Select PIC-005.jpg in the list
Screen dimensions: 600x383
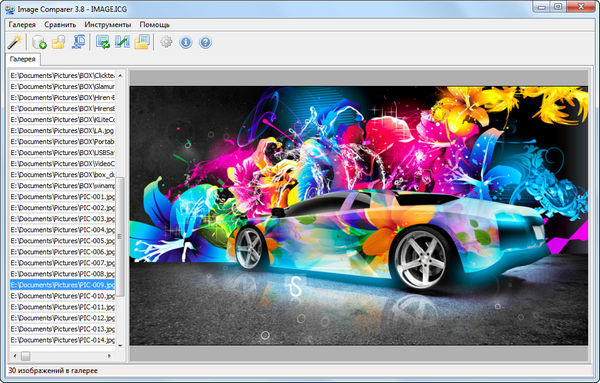click(x=62, y=241)
